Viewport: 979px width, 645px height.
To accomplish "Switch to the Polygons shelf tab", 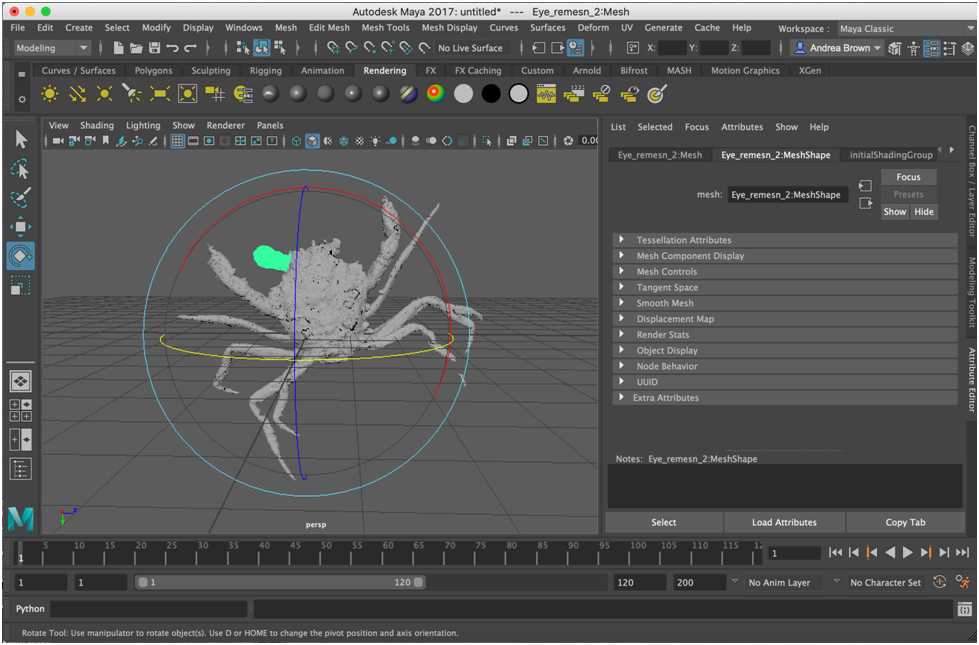I will (x=153, y=71).
